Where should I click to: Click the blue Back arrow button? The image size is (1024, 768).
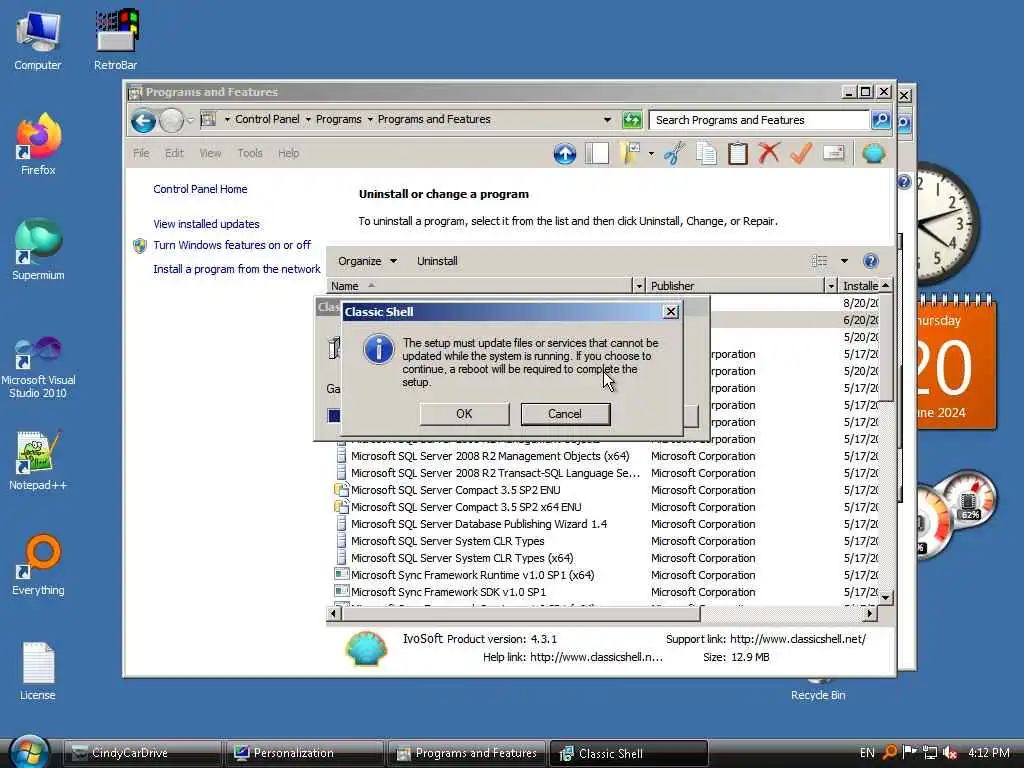coord(144,121)
